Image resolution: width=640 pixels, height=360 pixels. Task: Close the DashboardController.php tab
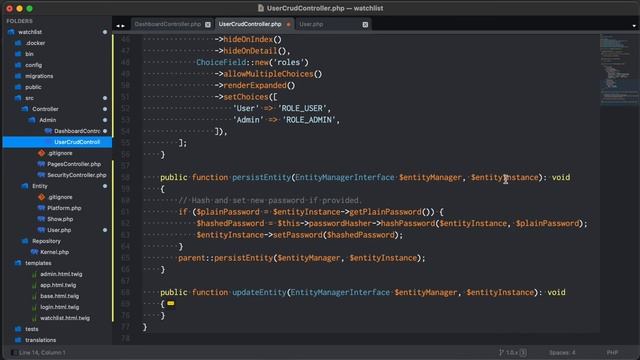(208, 24)
